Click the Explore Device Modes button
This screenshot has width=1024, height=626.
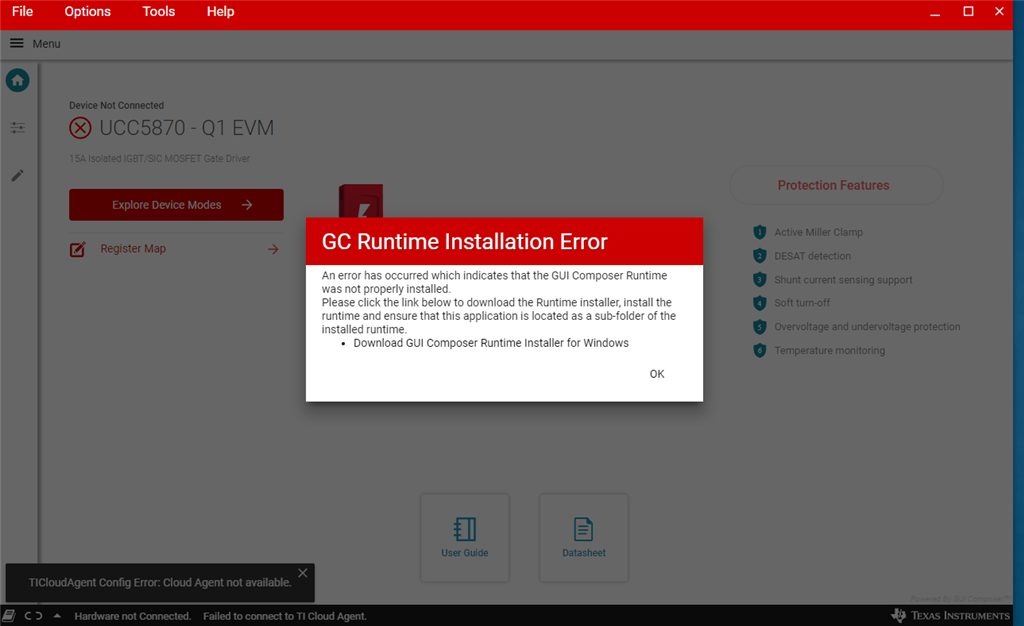coord(176,205)
